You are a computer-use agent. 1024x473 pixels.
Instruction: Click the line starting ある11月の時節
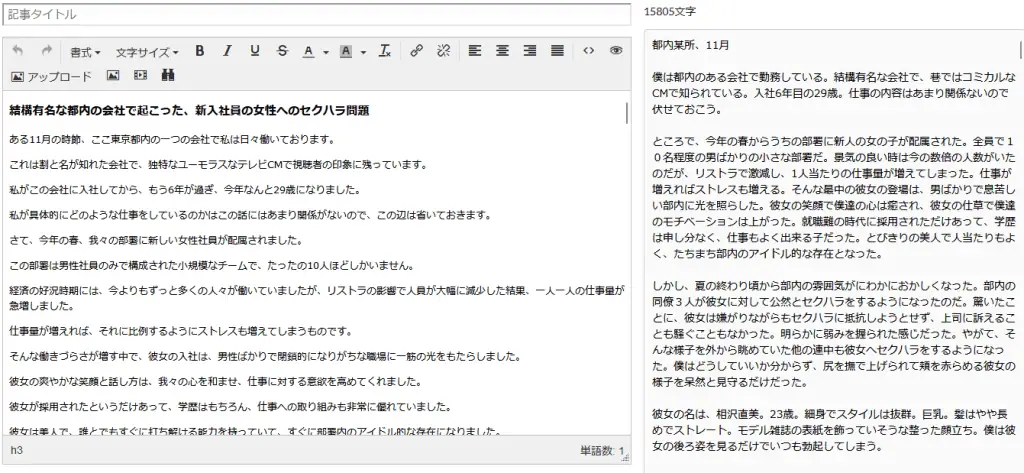172,139
